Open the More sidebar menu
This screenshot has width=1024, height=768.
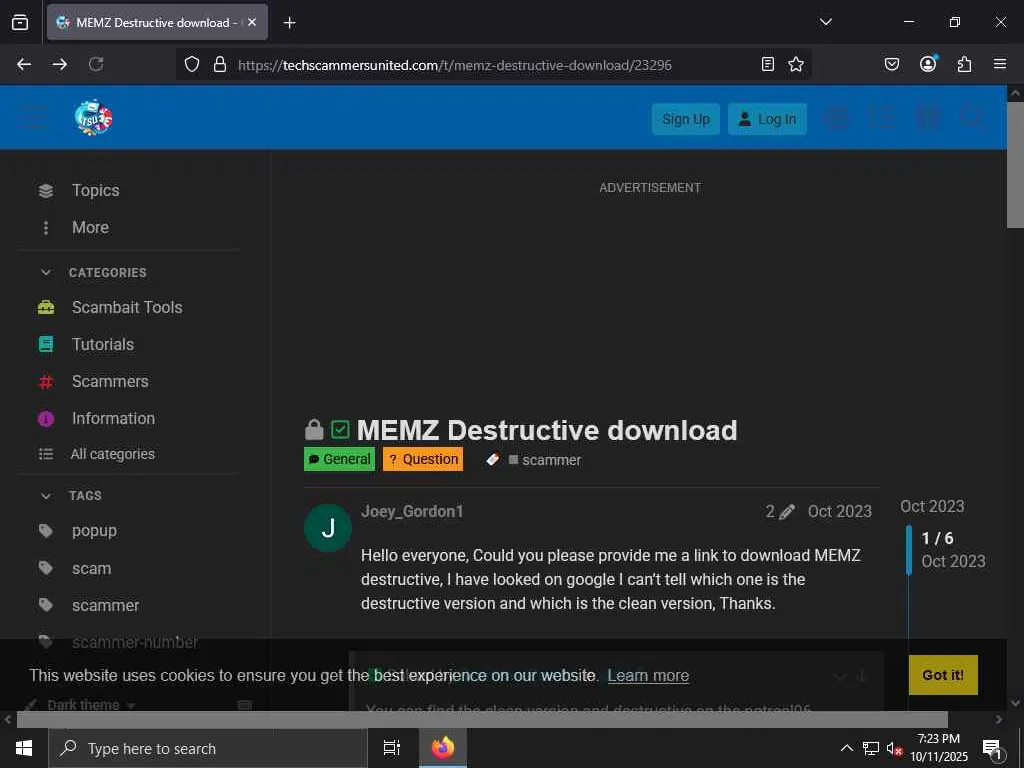click(x=90, y=227)
